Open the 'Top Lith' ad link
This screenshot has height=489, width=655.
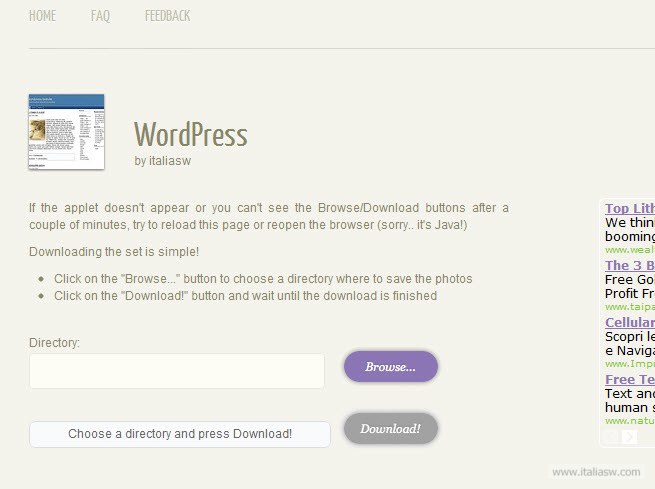coord(630,208)
